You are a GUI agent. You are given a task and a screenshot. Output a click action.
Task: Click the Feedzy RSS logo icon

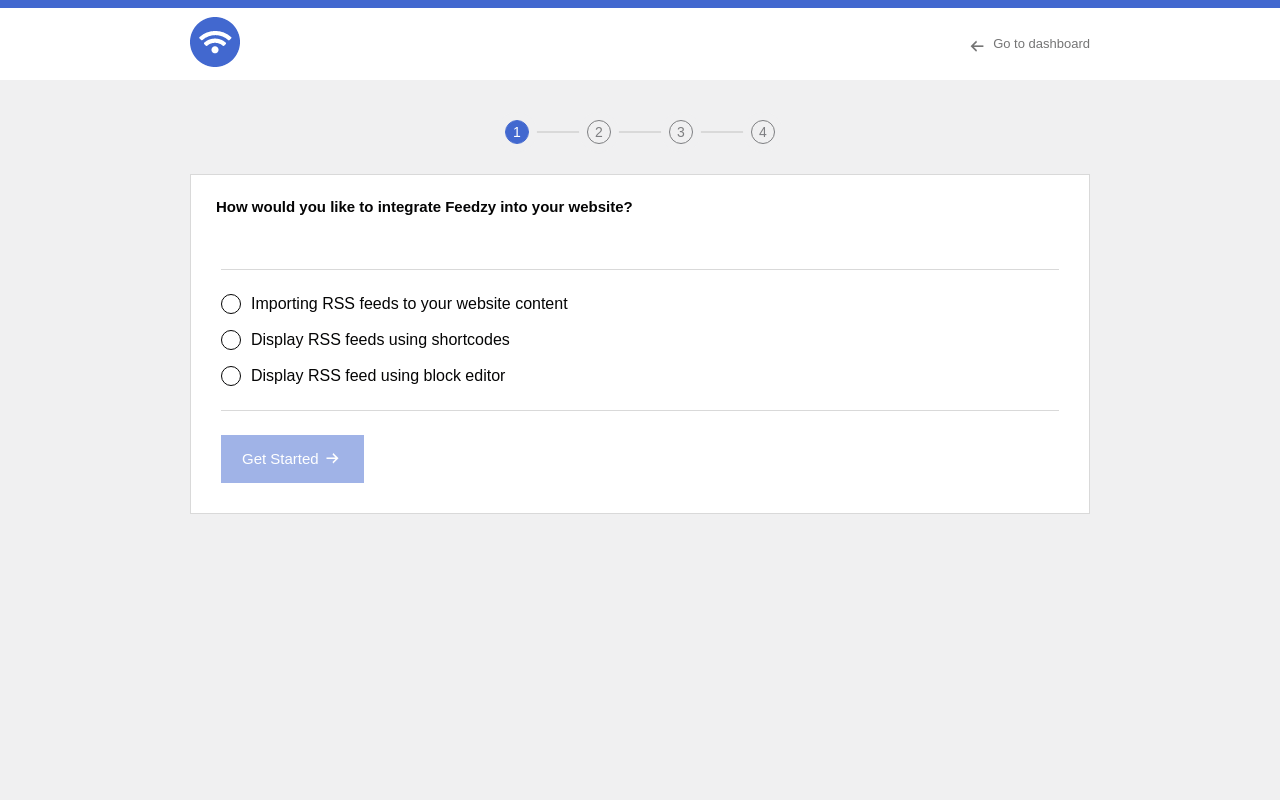click(x=215, y=42)
